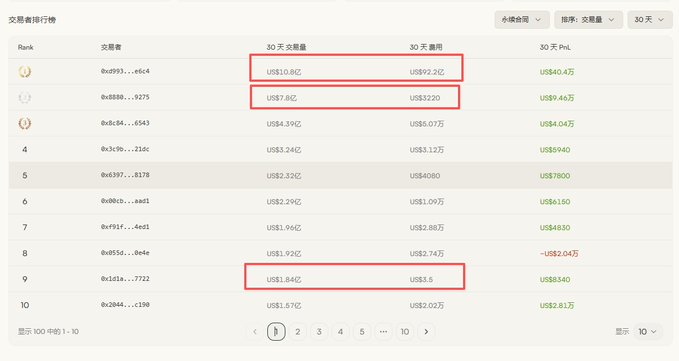Image resolution: width=679 pixels, height=361 pixels.
Task: Click the US$7.8亿 volume cell
Action: click(x=281, y=98)
